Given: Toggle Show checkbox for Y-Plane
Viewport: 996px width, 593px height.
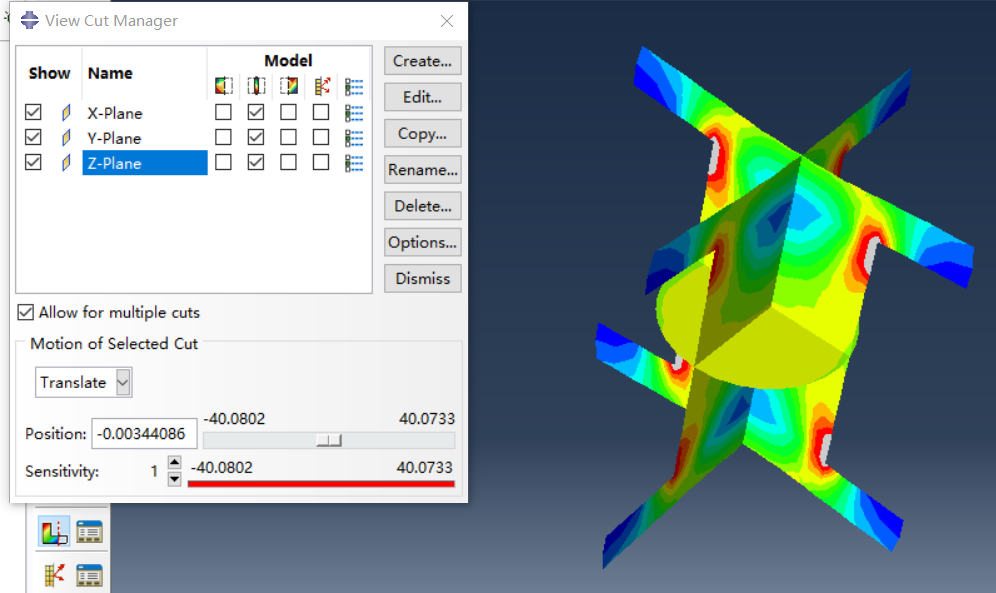Looking at the screenshot, I should [x=34, y=137].
